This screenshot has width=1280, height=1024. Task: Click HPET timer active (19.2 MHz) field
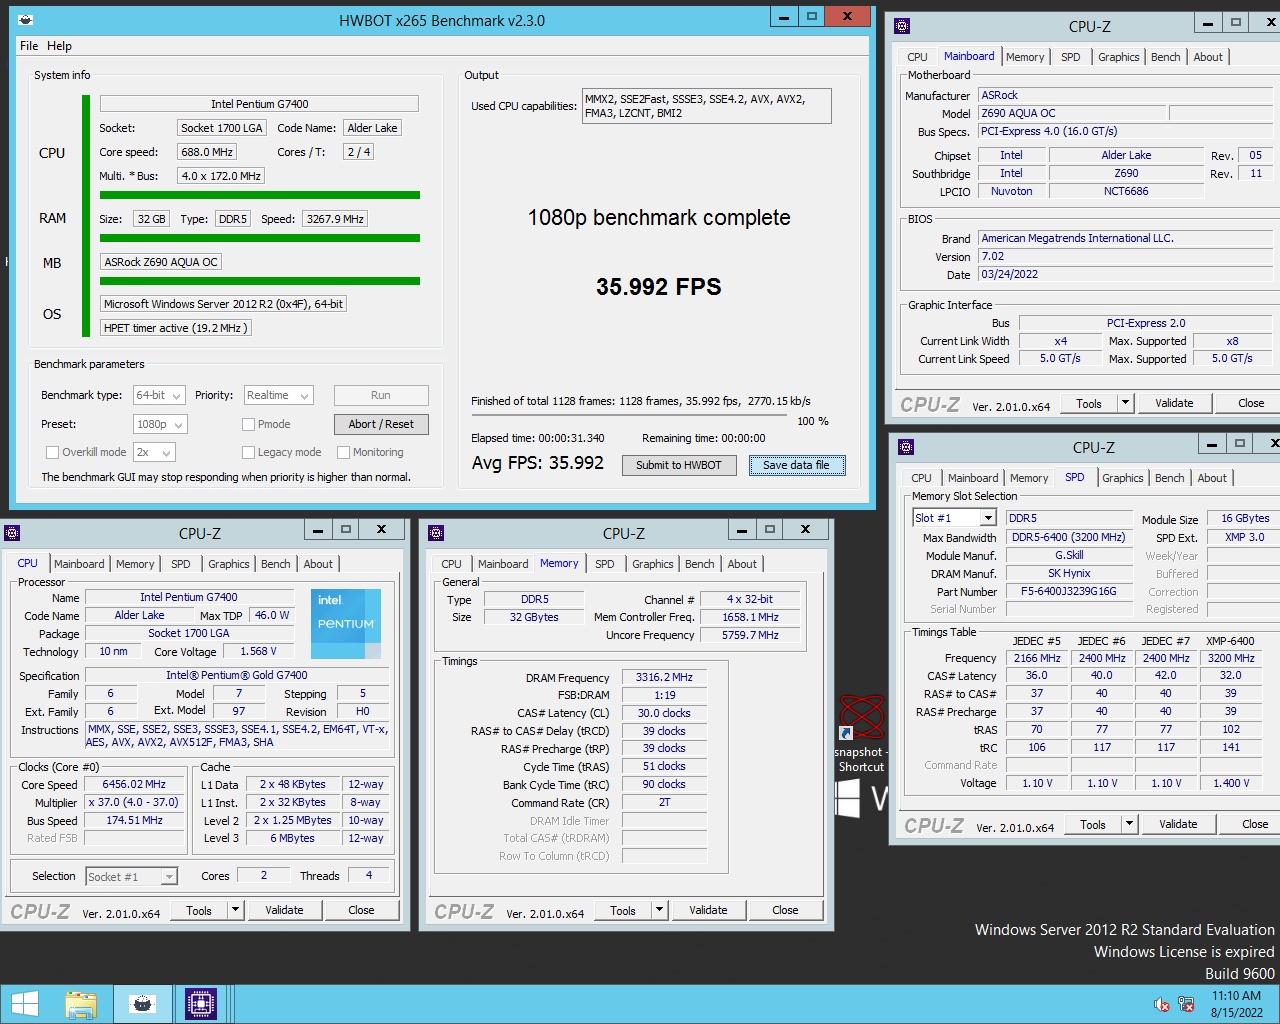[175, 328]
